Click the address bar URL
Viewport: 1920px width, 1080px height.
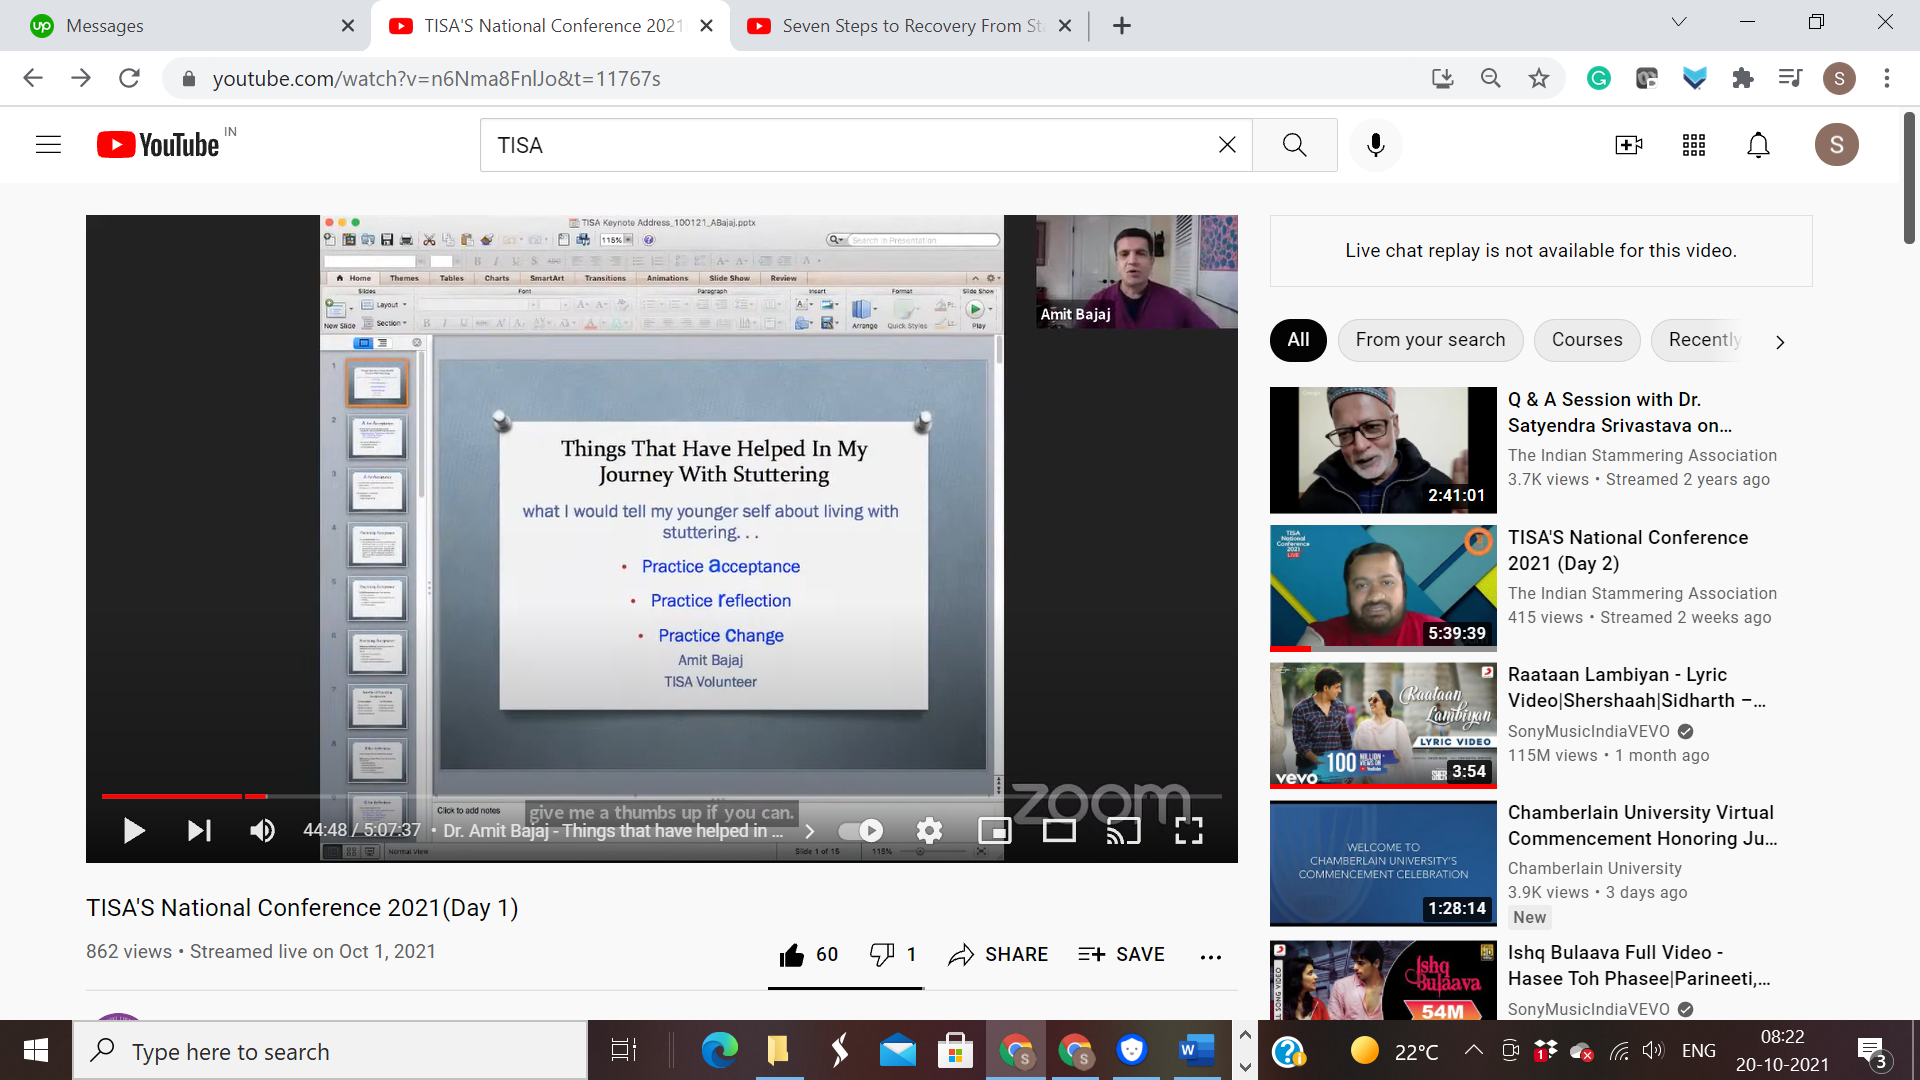(436, 78)
